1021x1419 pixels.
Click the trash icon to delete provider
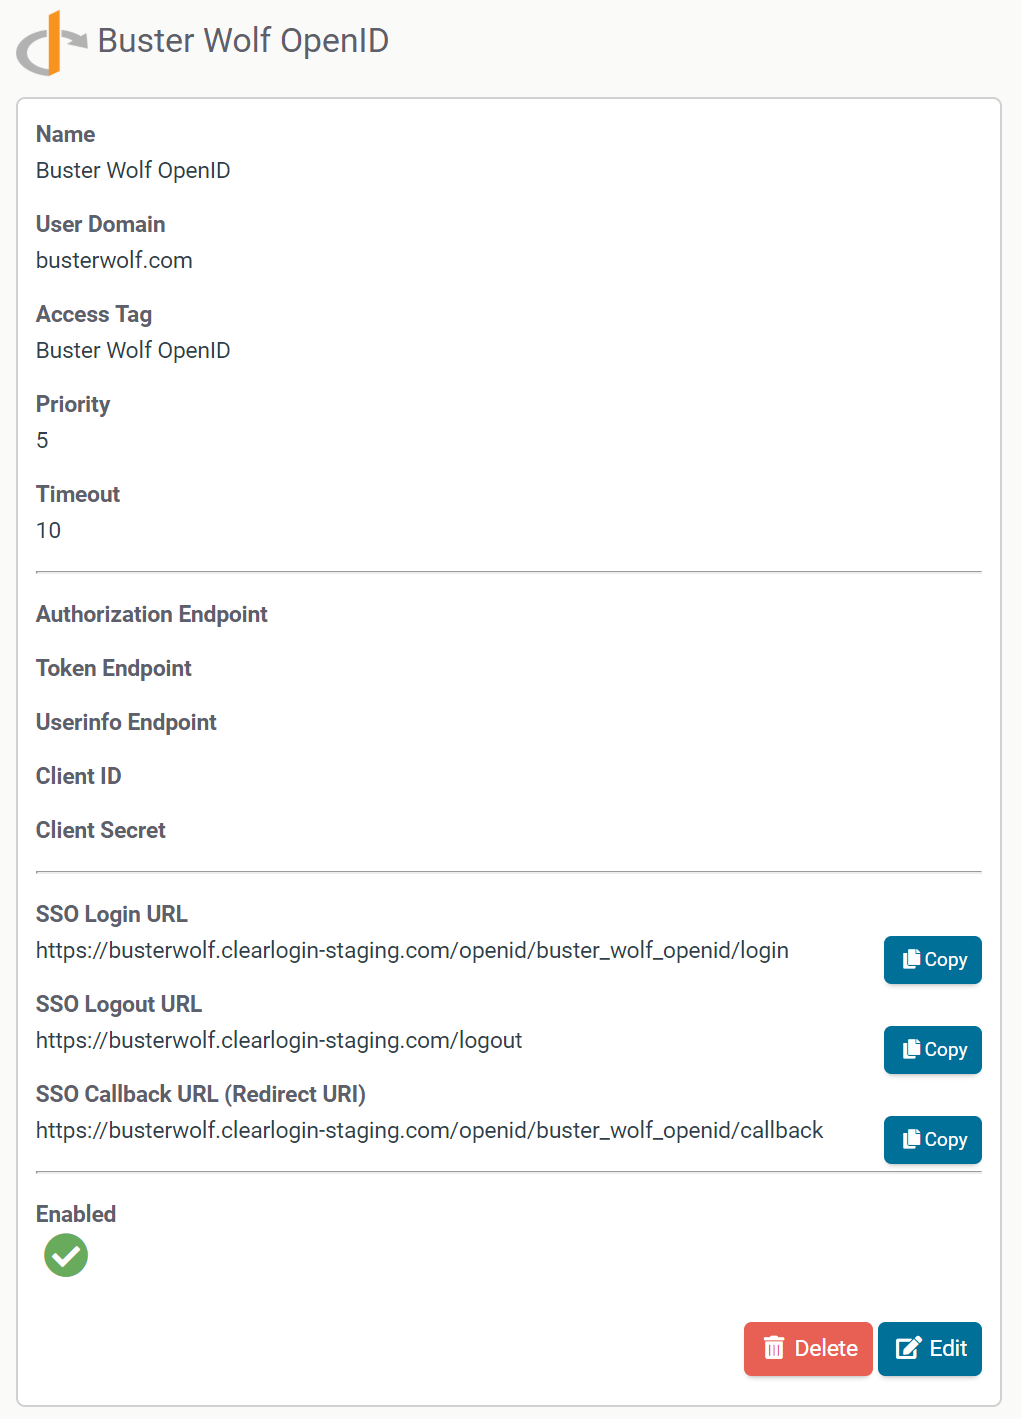coord(774,1349)
